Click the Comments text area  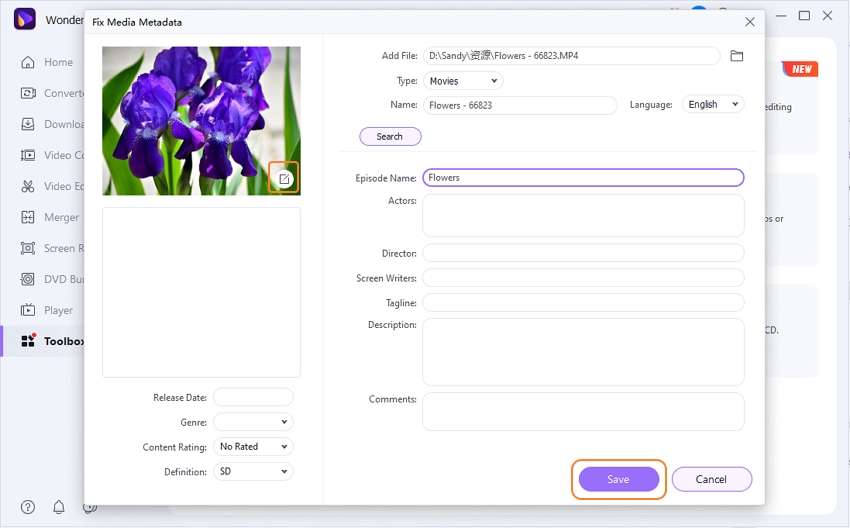(x=583, y=411)
